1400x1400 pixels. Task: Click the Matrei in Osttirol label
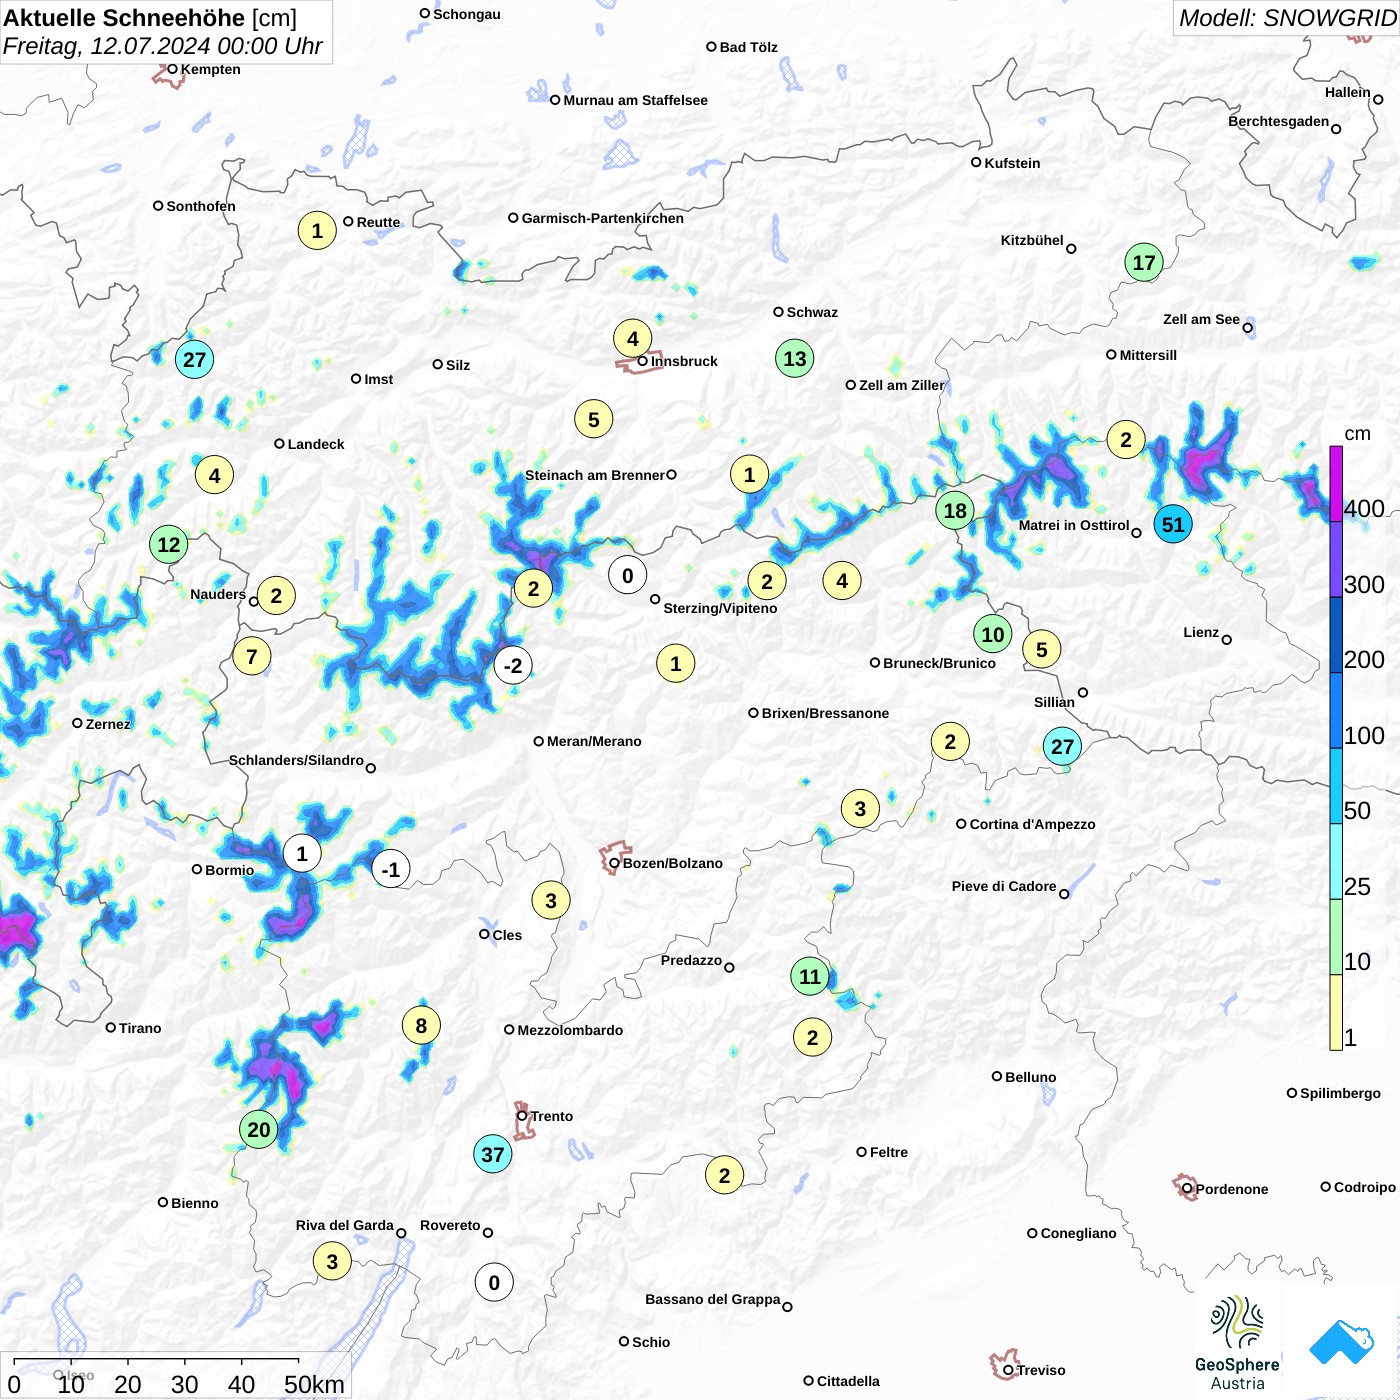point(1074,525)
